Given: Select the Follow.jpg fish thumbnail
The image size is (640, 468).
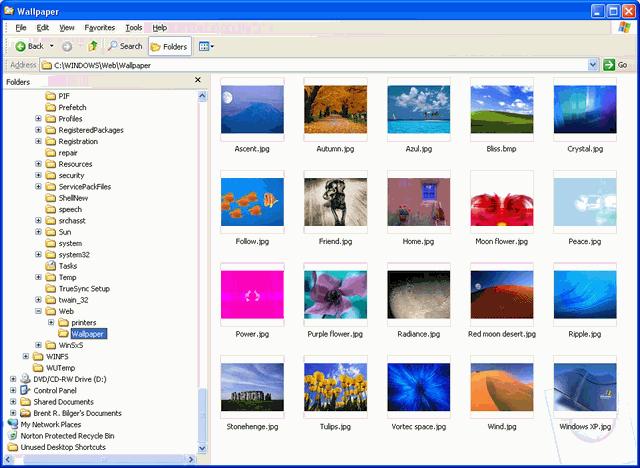Looking at the screenshot, I should coord(252,202).
